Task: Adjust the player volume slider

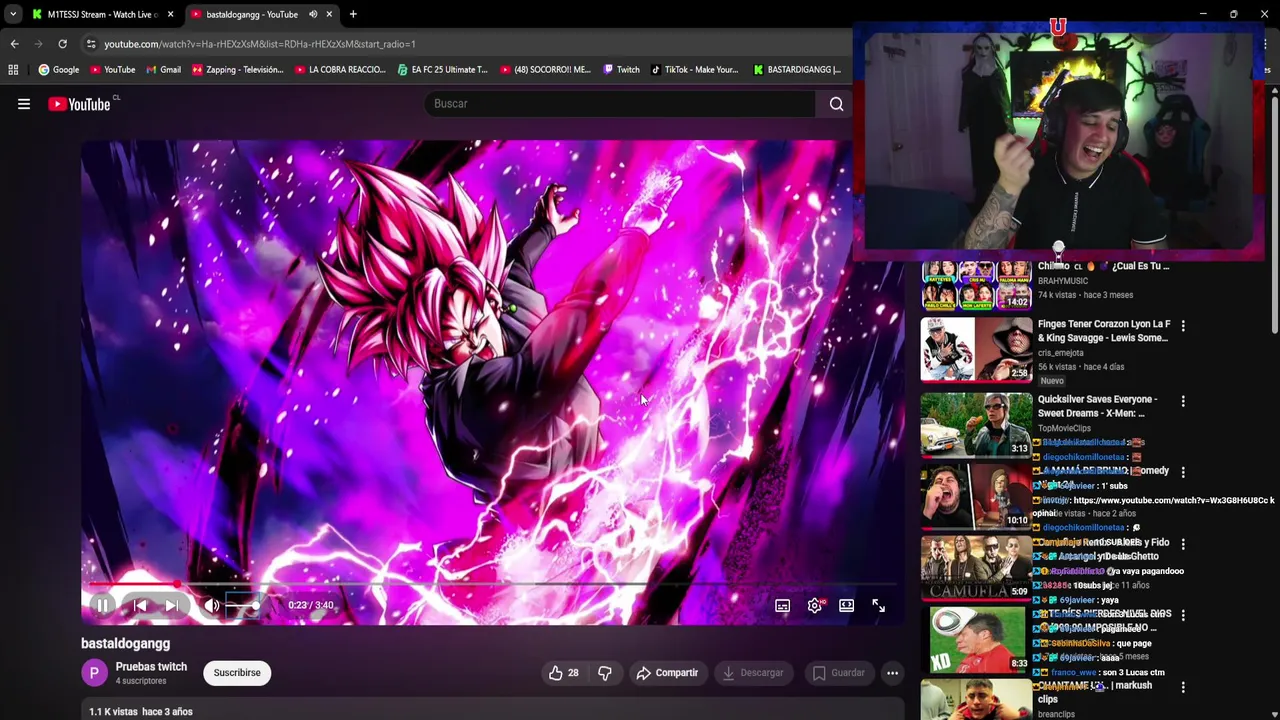Action: (x=243, y=605)
